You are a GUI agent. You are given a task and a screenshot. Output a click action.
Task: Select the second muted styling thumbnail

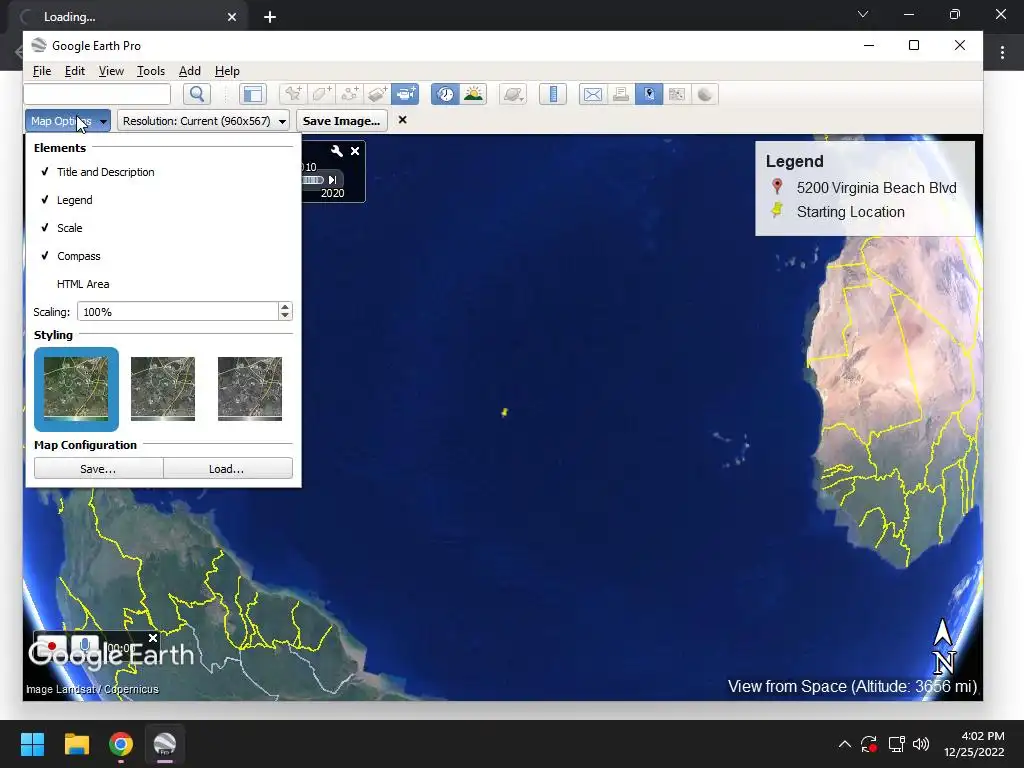click(163, 389)
